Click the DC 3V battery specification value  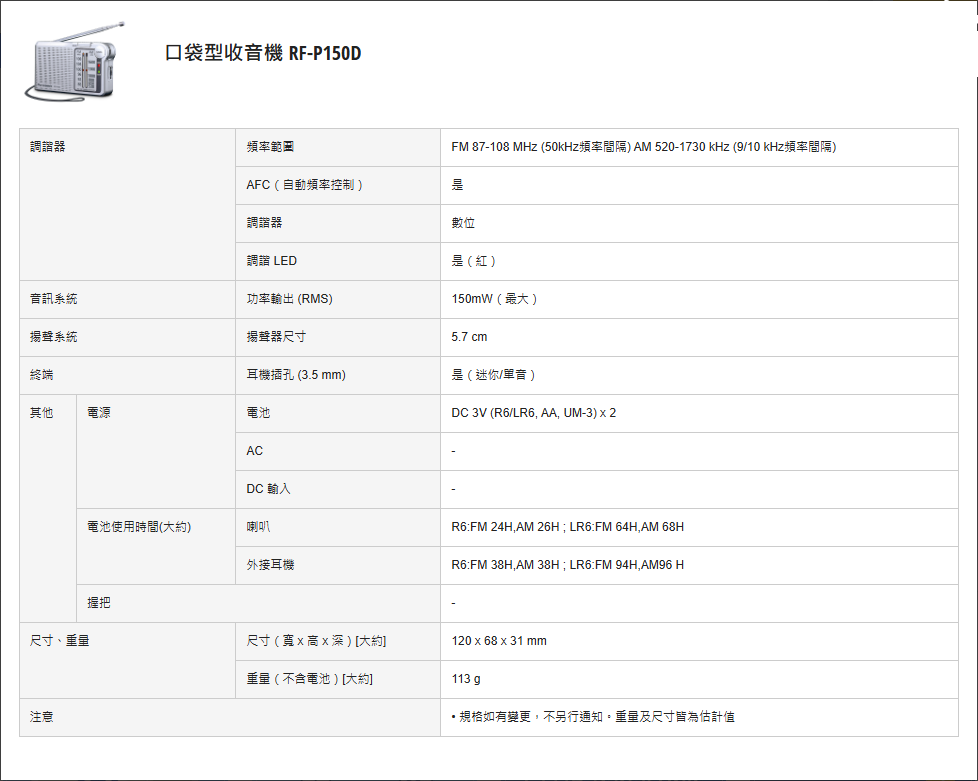(x=534, y=413)
